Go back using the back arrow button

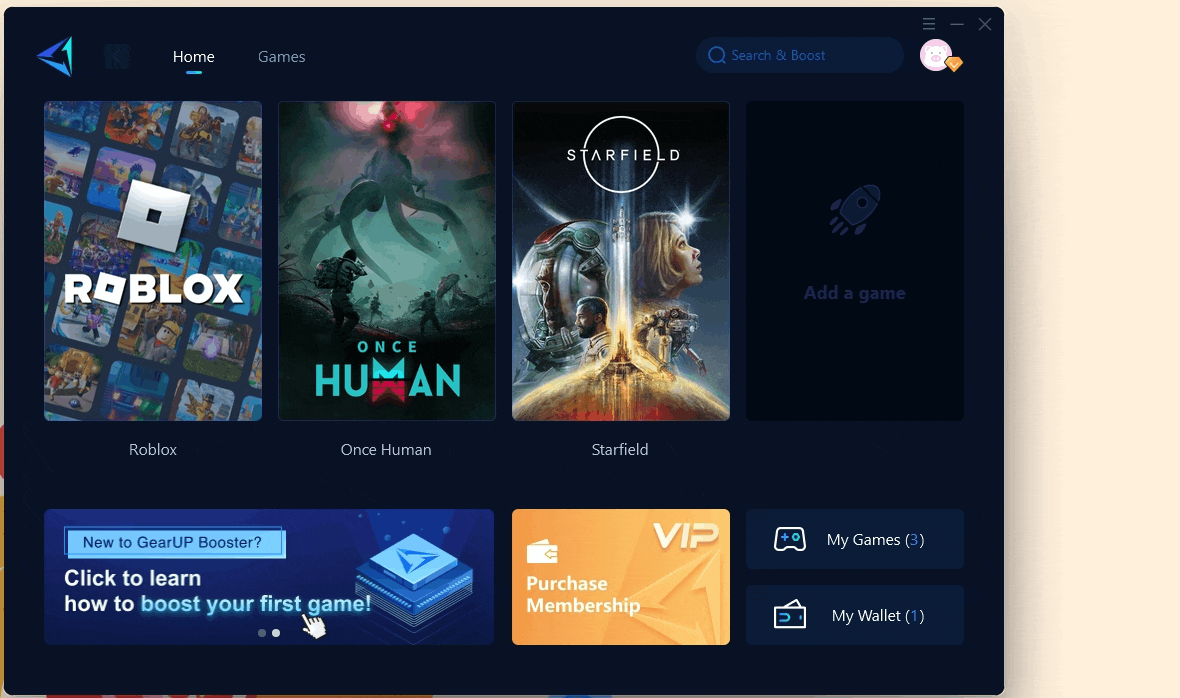(117, 56)
